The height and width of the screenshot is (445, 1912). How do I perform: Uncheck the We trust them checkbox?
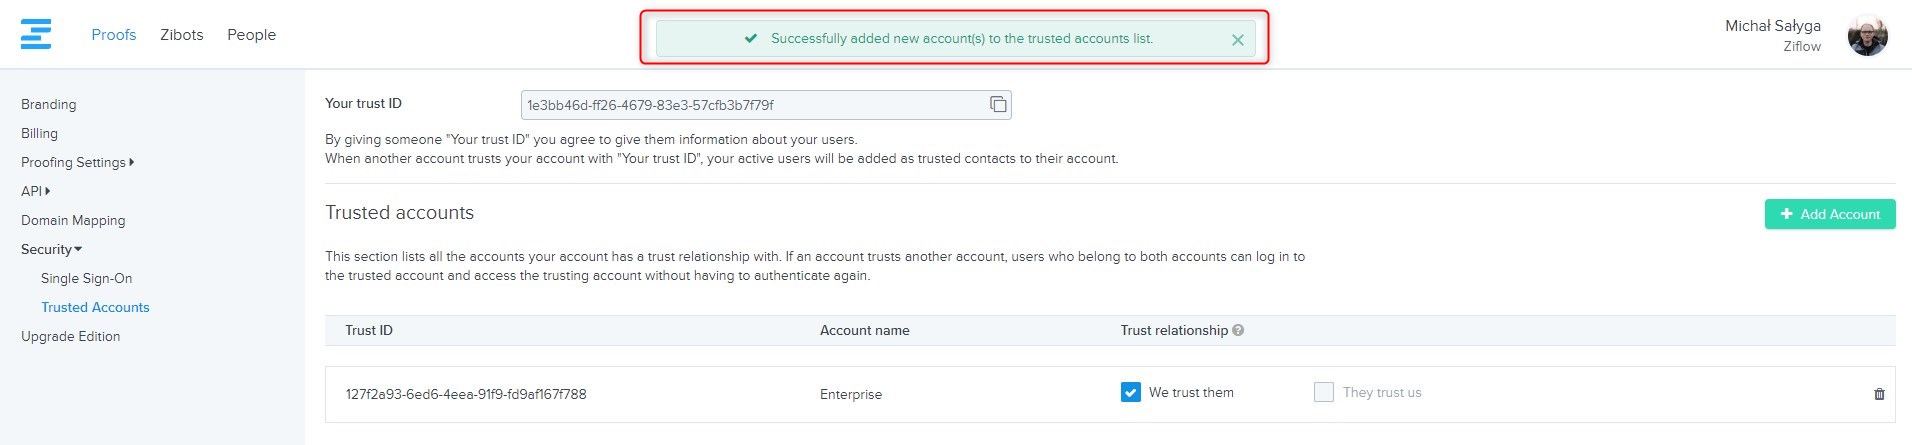pyautogui.click(x=1131, y=393)
